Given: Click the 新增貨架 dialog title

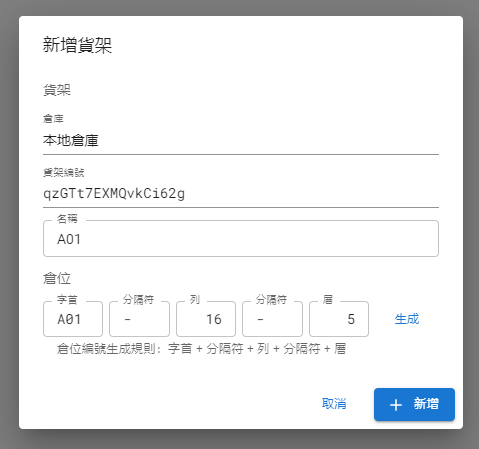Looking at the screenshot, I should pos(77,45).
